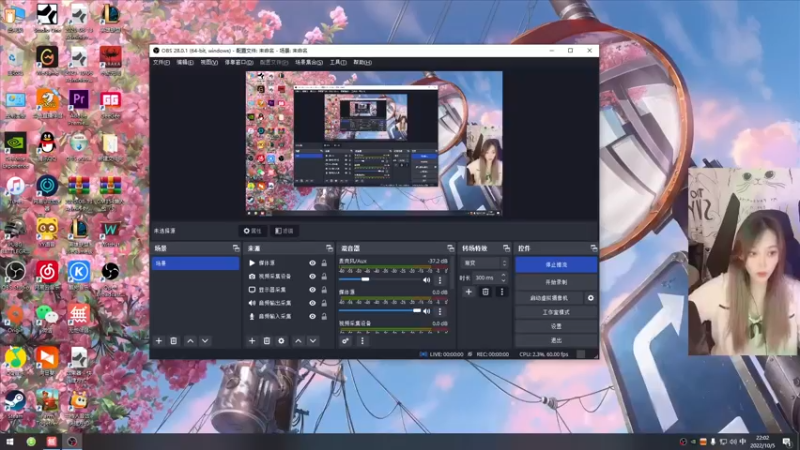Open the QQ penguin desktop icon

(x=47, y=143)
